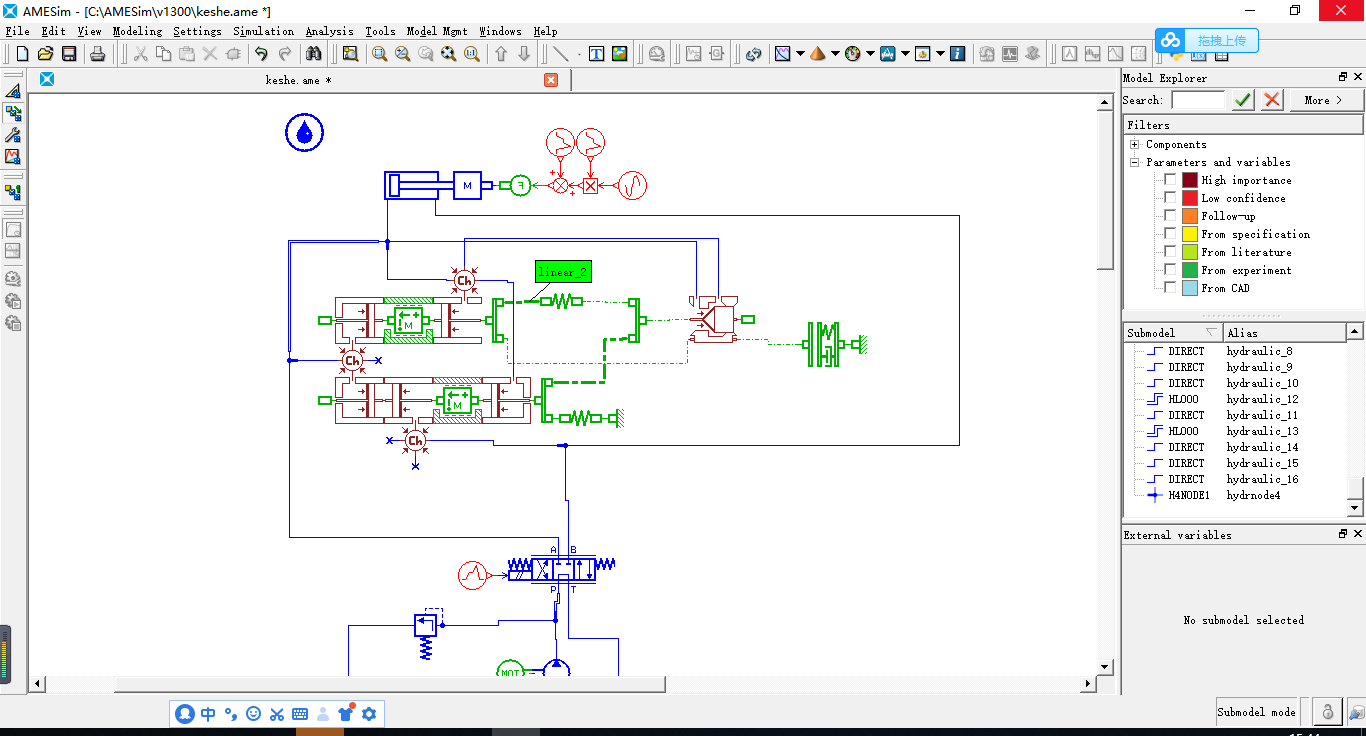Image resolution: width=1366 pixels, height=736 pixels.
Task: Toggle the Low confidence filter checkbox
Action: click(1169, 198)
